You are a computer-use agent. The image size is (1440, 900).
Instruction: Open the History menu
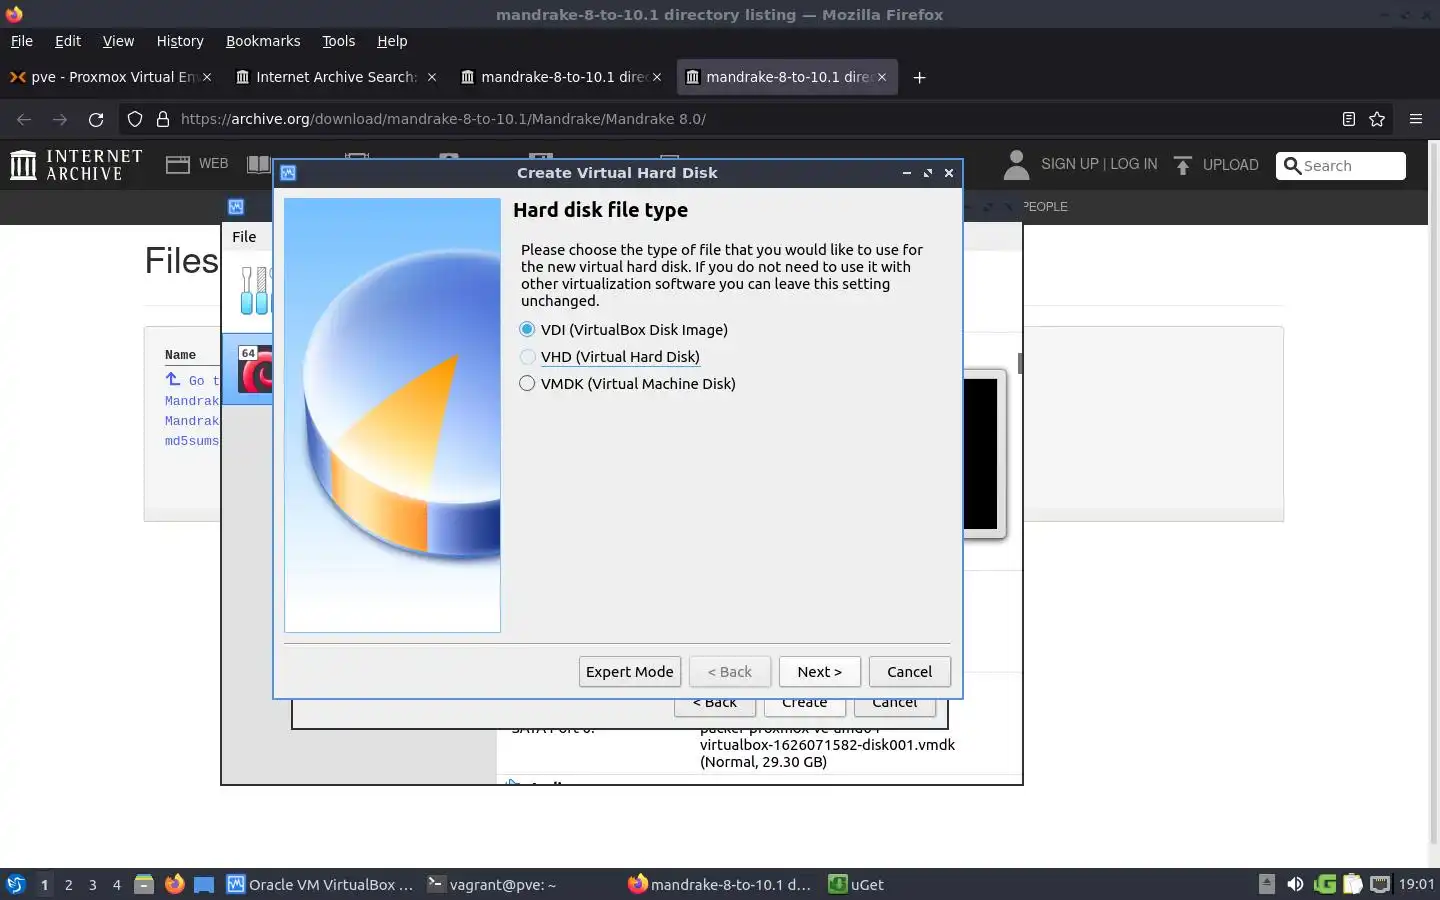[x=180, y=41]
